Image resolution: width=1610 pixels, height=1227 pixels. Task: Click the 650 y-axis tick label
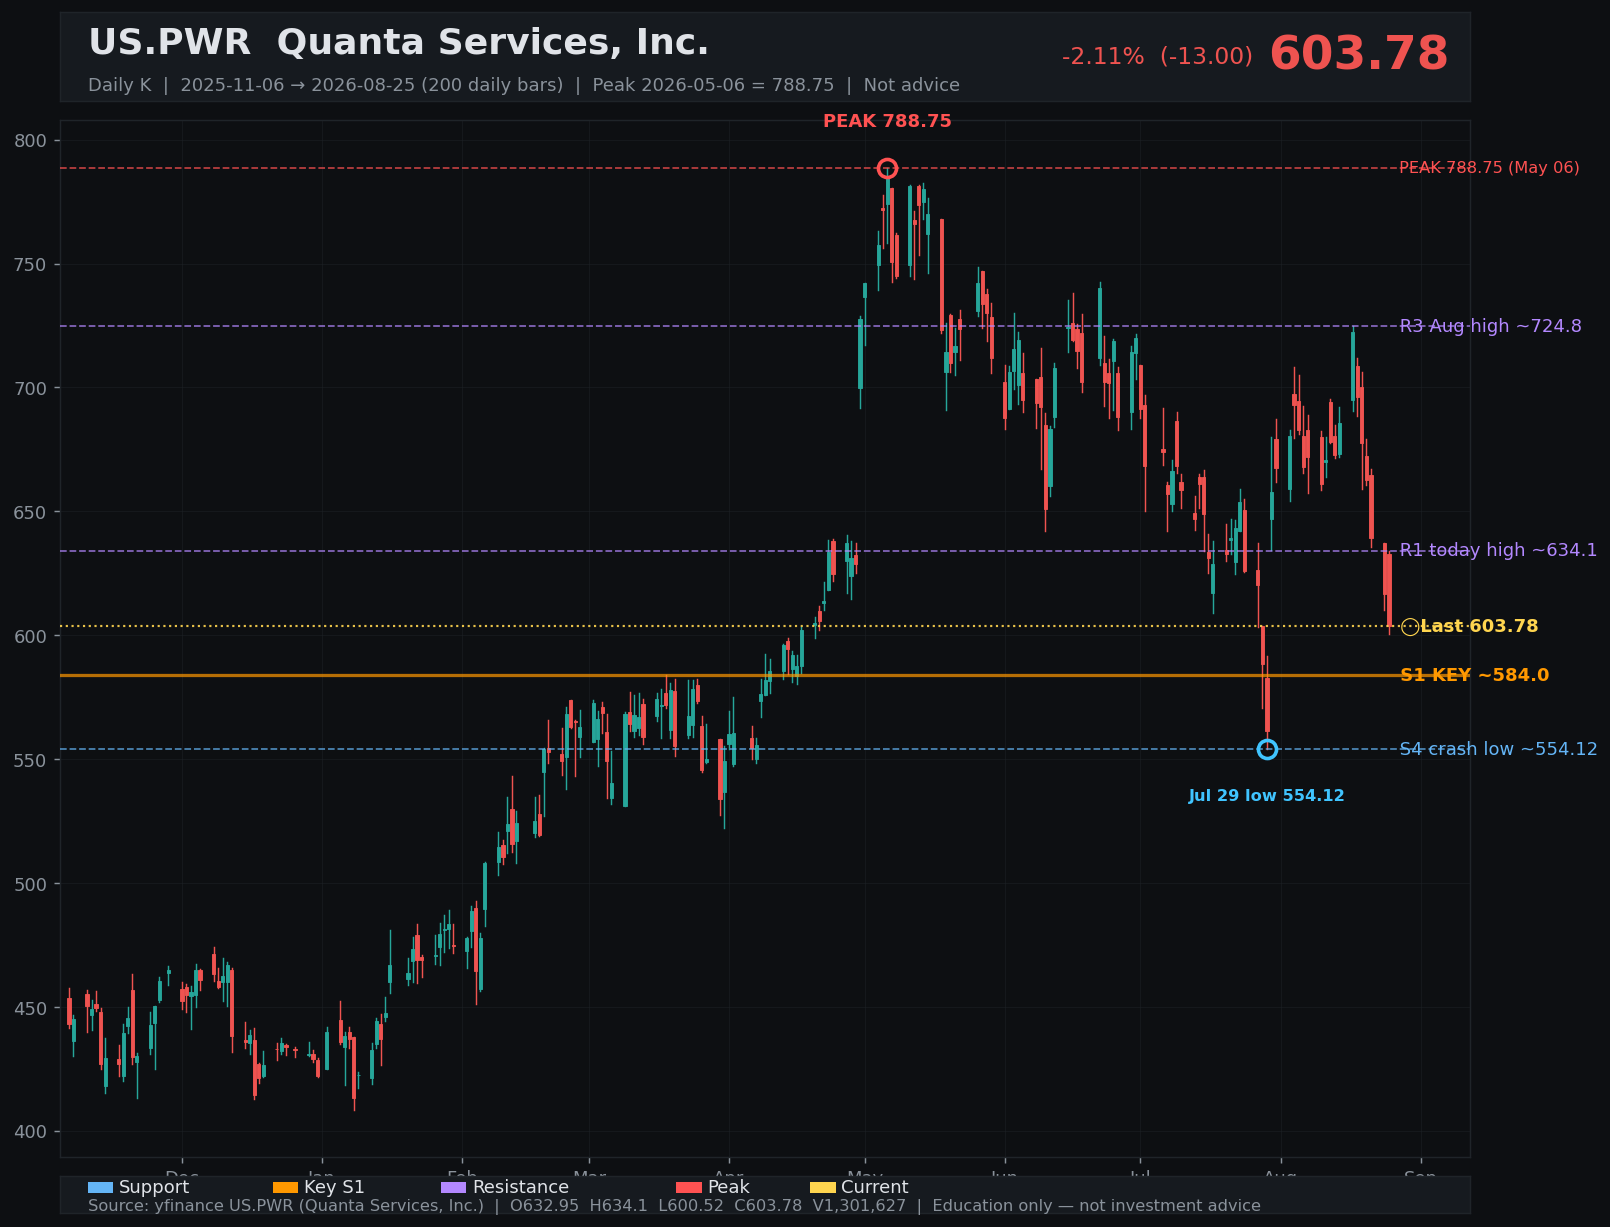click(x=31, y=512)
